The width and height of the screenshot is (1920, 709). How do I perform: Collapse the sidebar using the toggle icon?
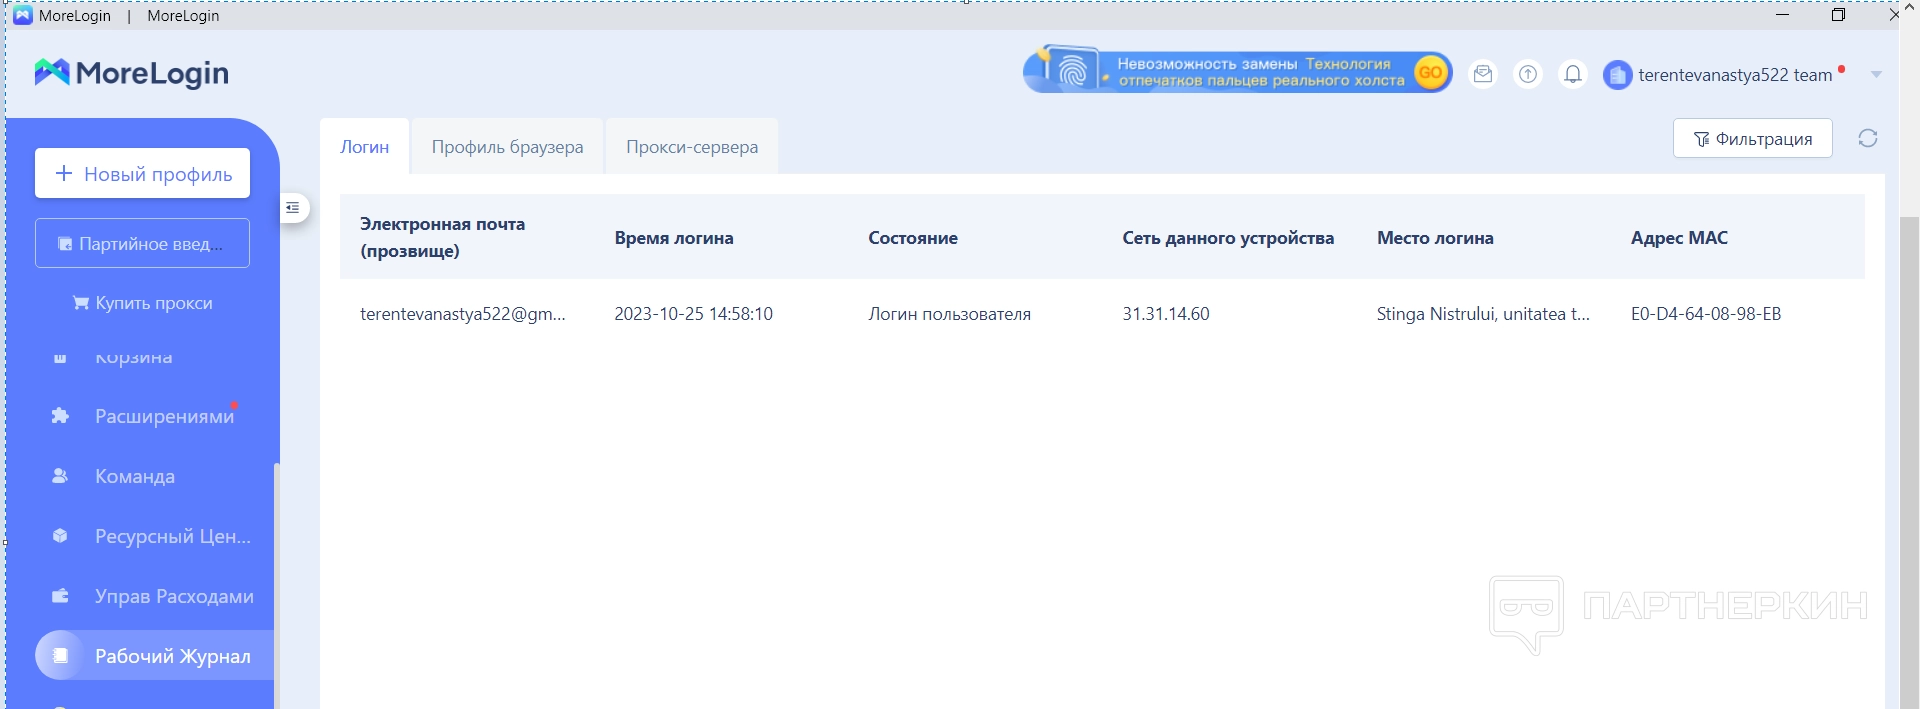pyautogui.click(x=293, y=208)
